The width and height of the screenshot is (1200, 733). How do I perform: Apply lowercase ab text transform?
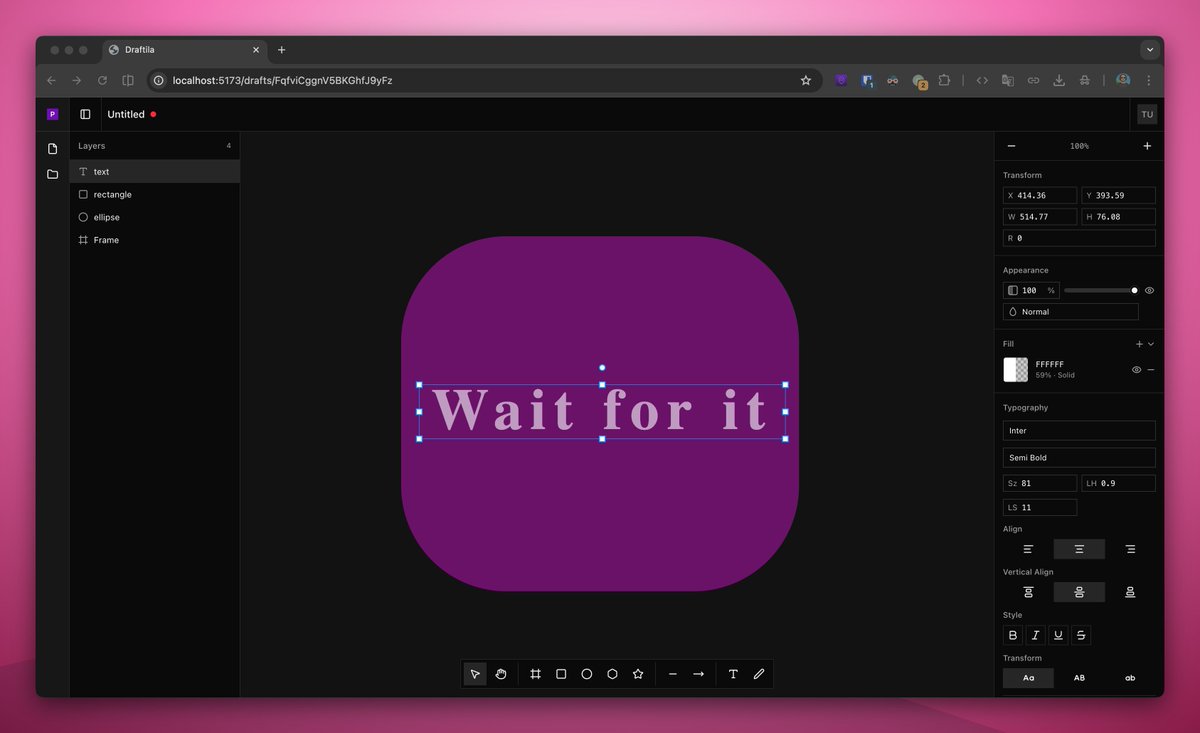tap(1130, 678)
